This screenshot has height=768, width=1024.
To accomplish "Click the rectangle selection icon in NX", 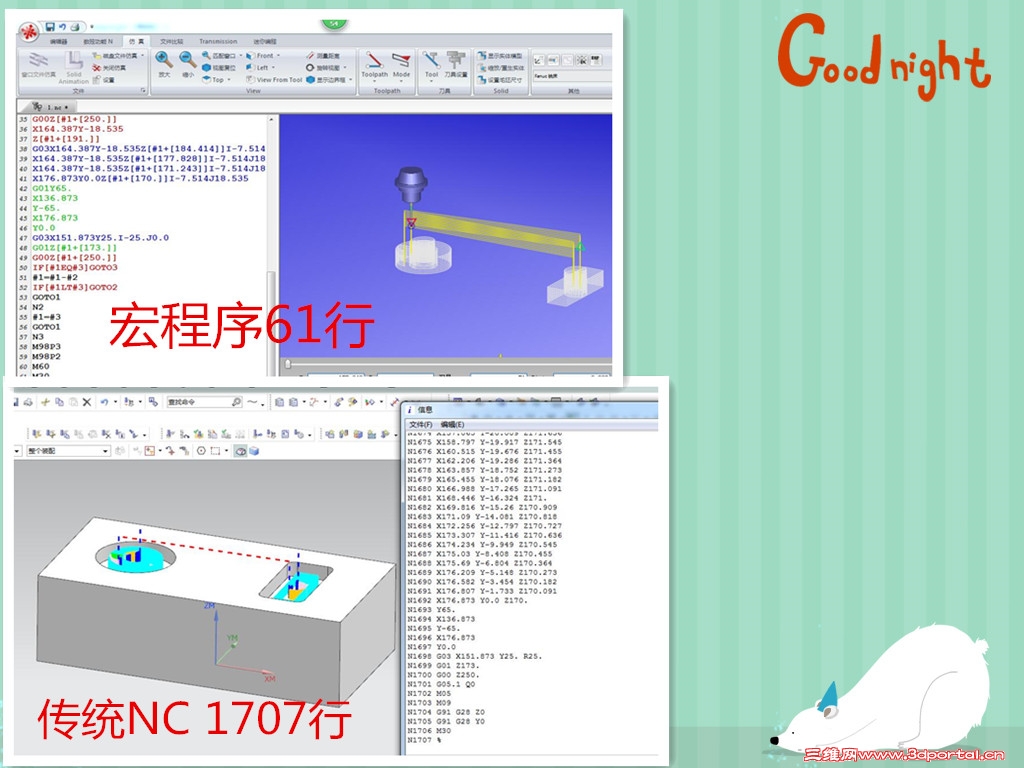I will point(215,451).
